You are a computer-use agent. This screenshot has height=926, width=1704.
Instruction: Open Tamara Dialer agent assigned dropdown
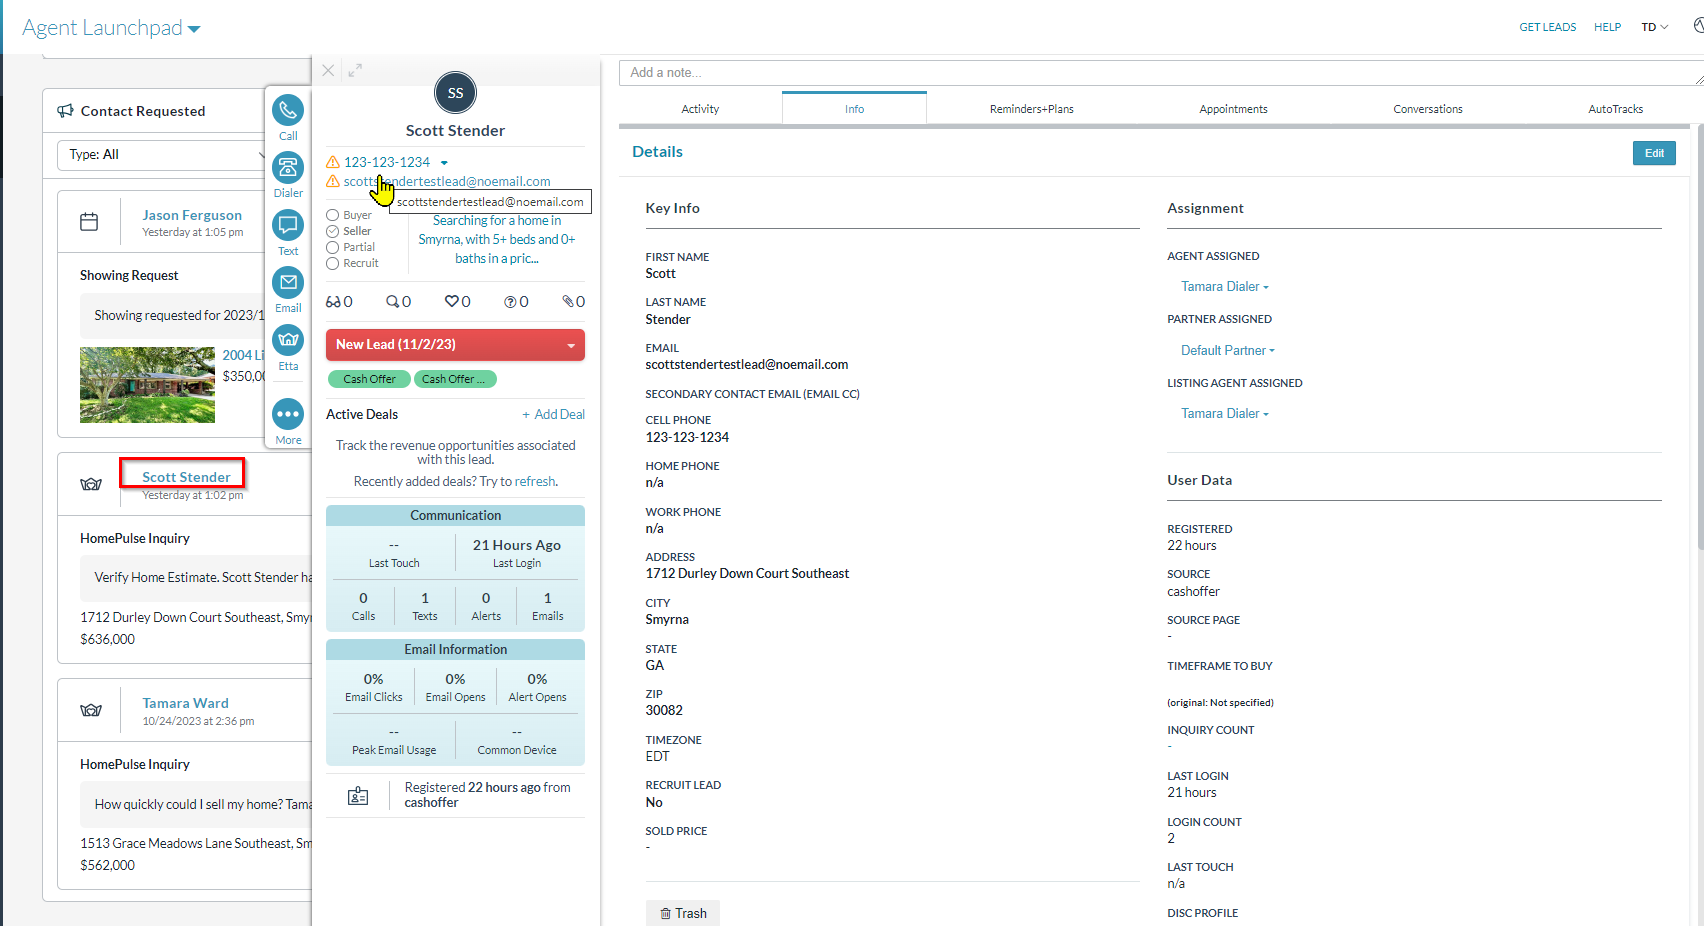(x=1224, y=287)
